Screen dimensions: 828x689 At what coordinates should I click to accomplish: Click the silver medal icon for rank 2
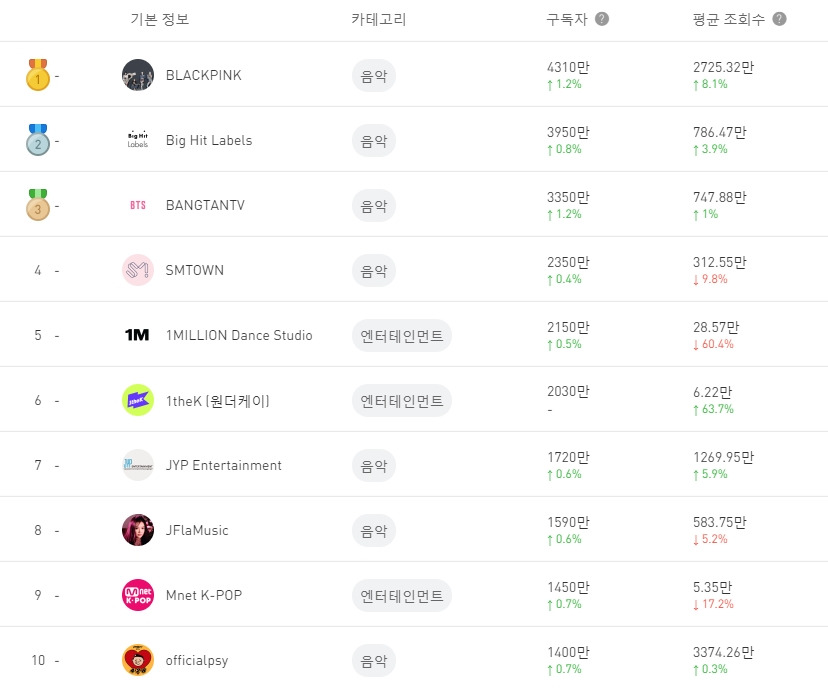37,140
